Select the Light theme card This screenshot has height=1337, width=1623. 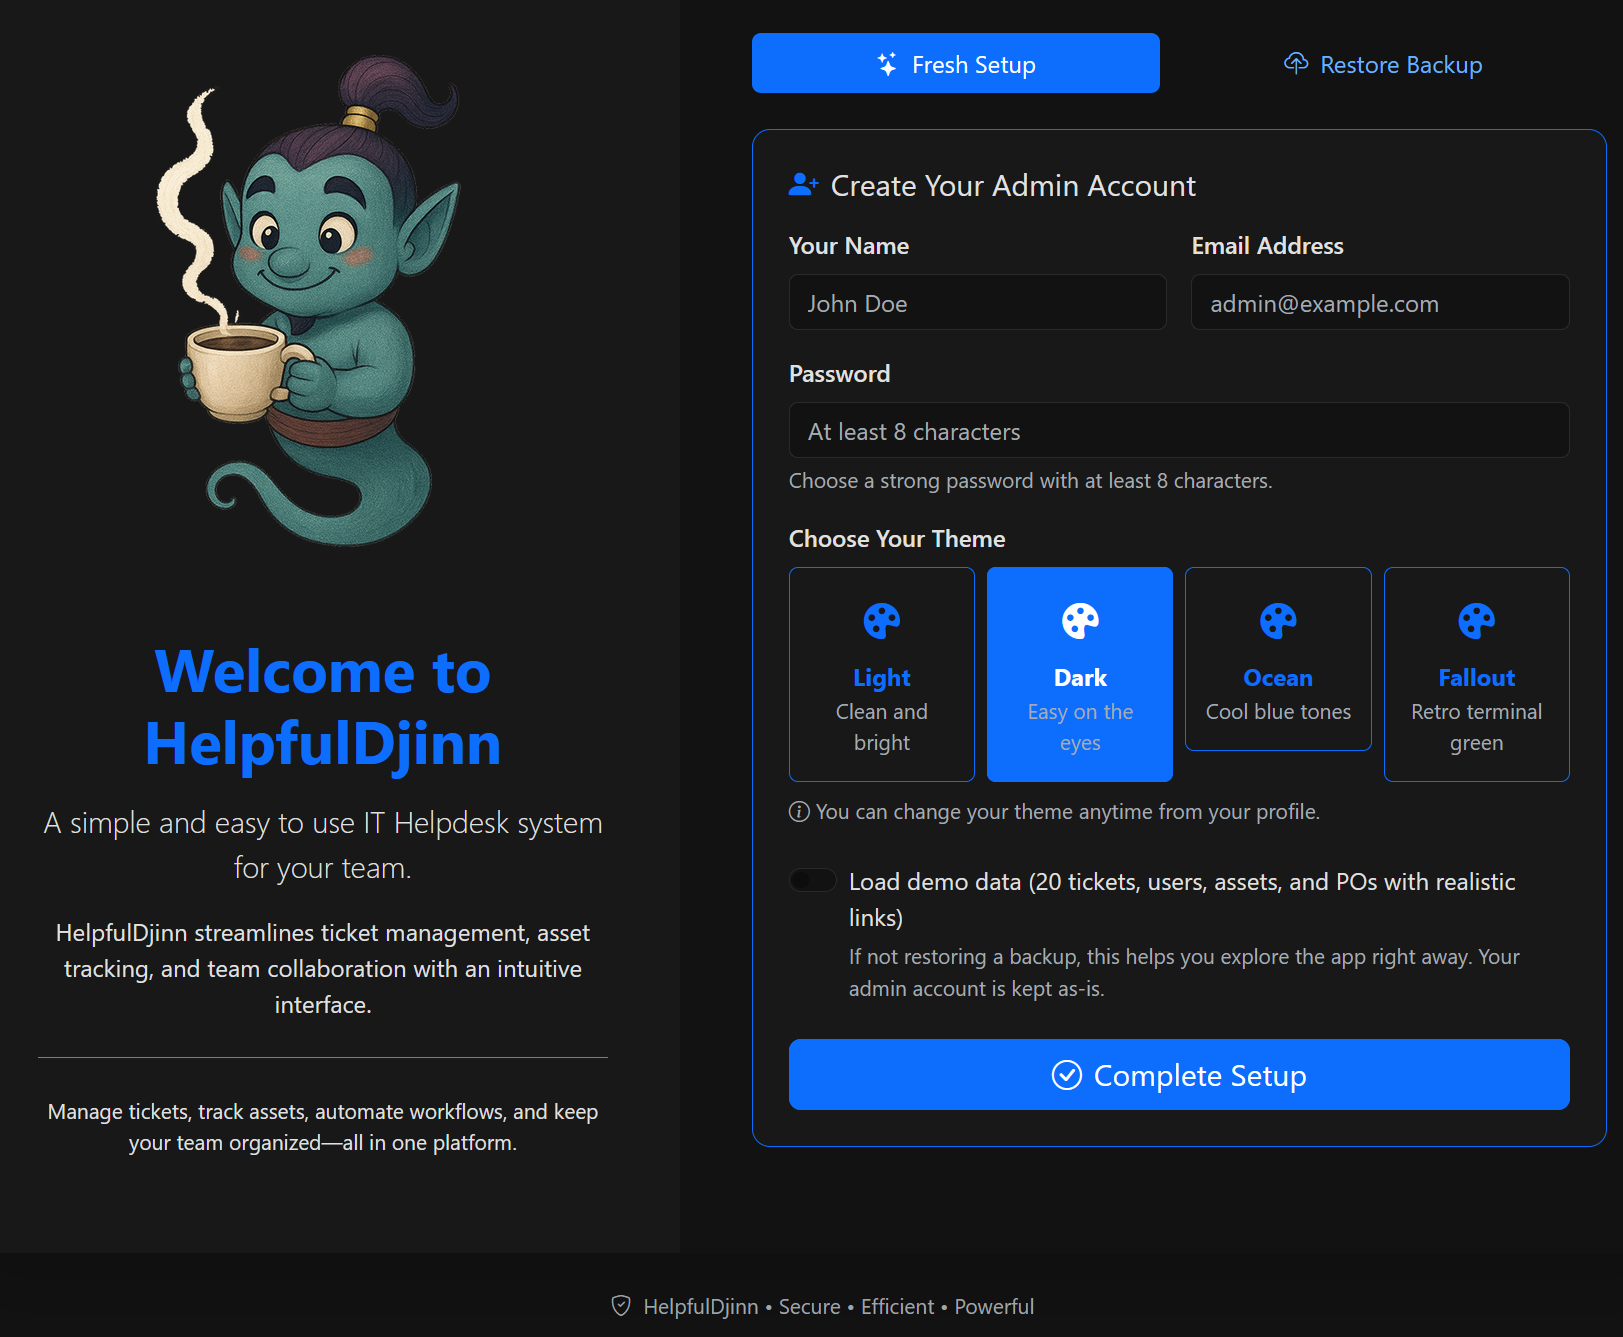[x=881, y=674]
